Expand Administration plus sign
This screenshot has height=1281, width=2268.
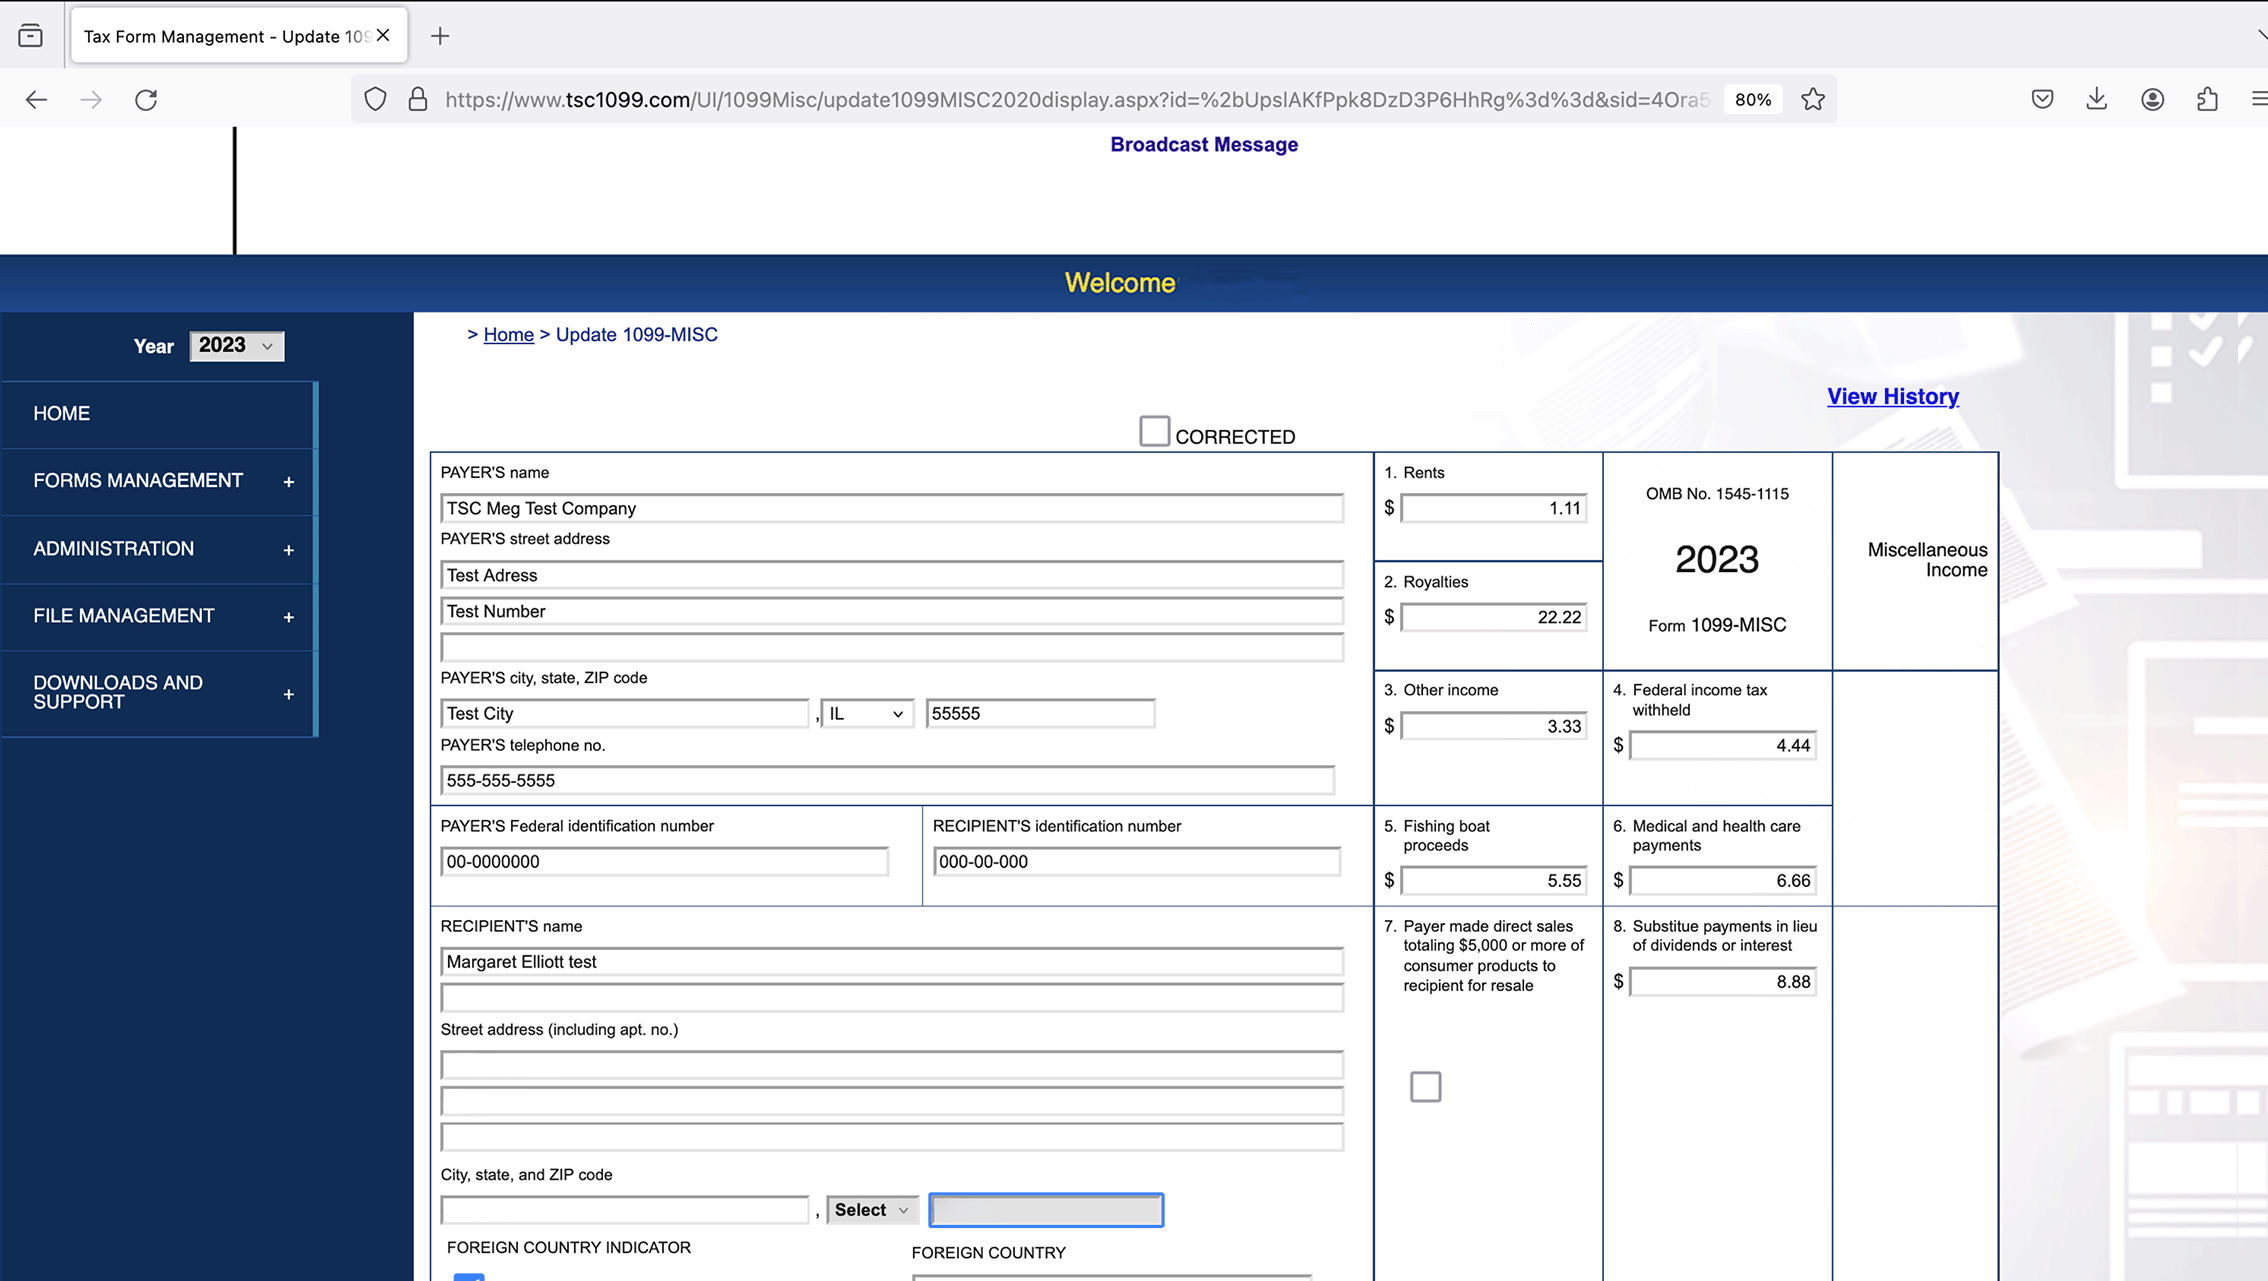(x=289, y=550)
